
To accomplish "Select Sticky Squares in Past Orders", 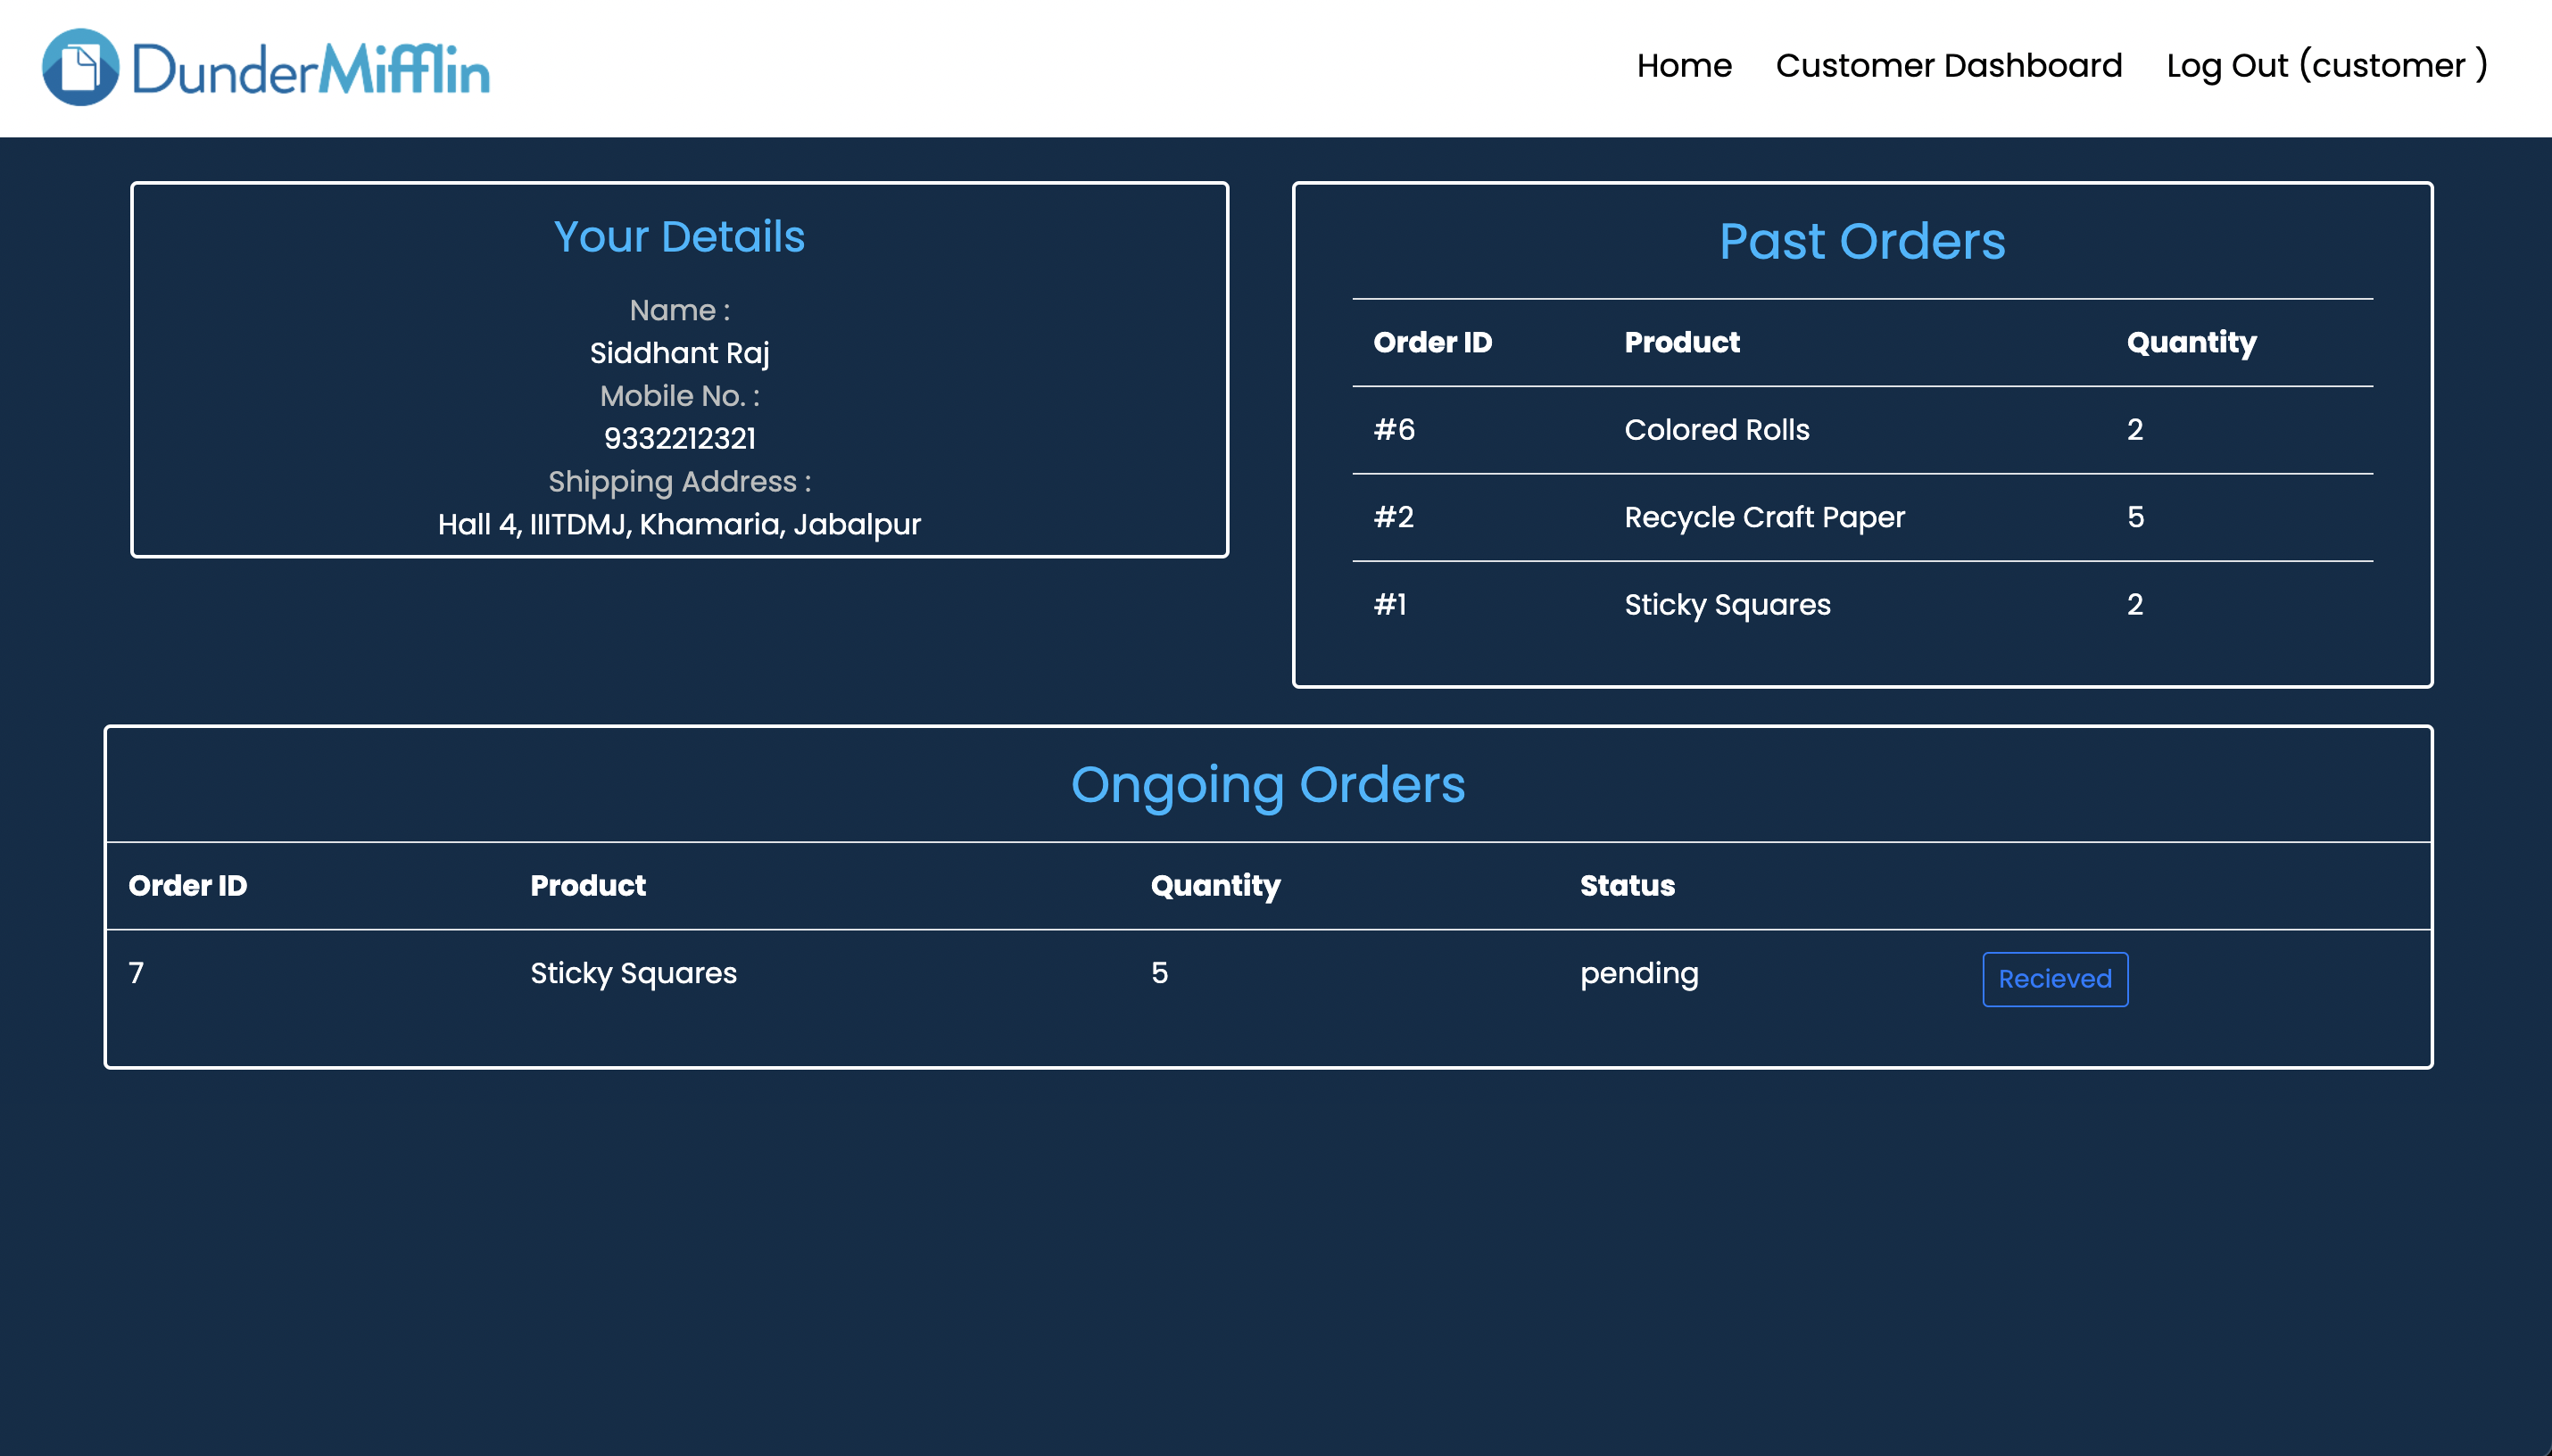I will (1727, 604).
